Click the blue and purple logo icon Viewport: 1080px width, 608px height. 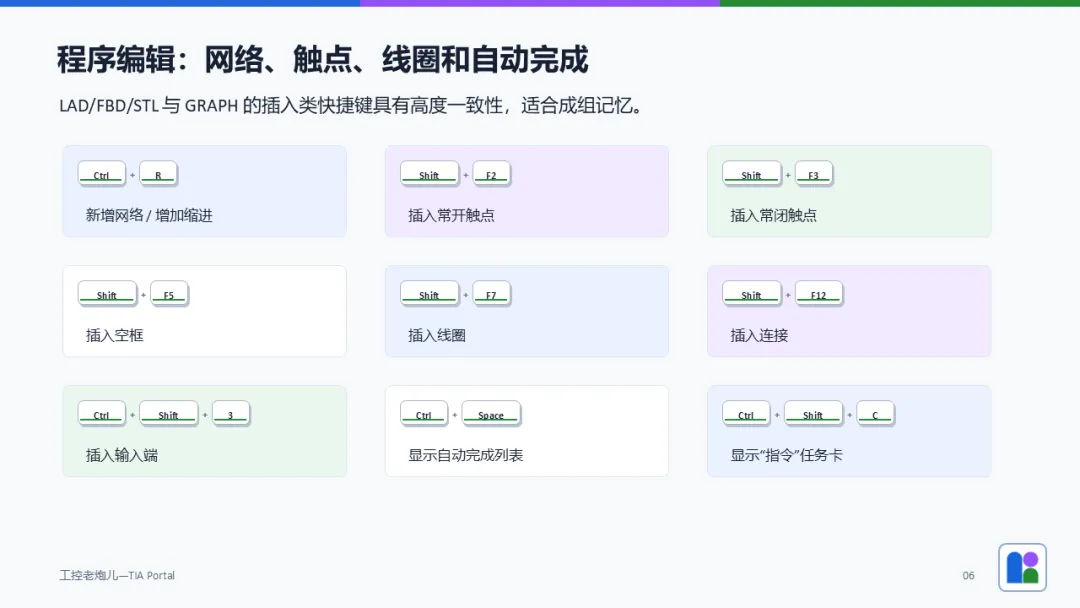point(1022,567)
